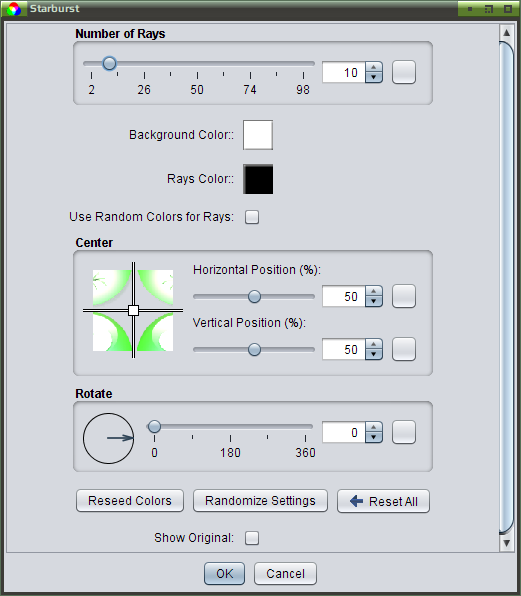Click the scrollbar down arrow
The width and height of the screenshot is (521, 596).
pos(507,543)
